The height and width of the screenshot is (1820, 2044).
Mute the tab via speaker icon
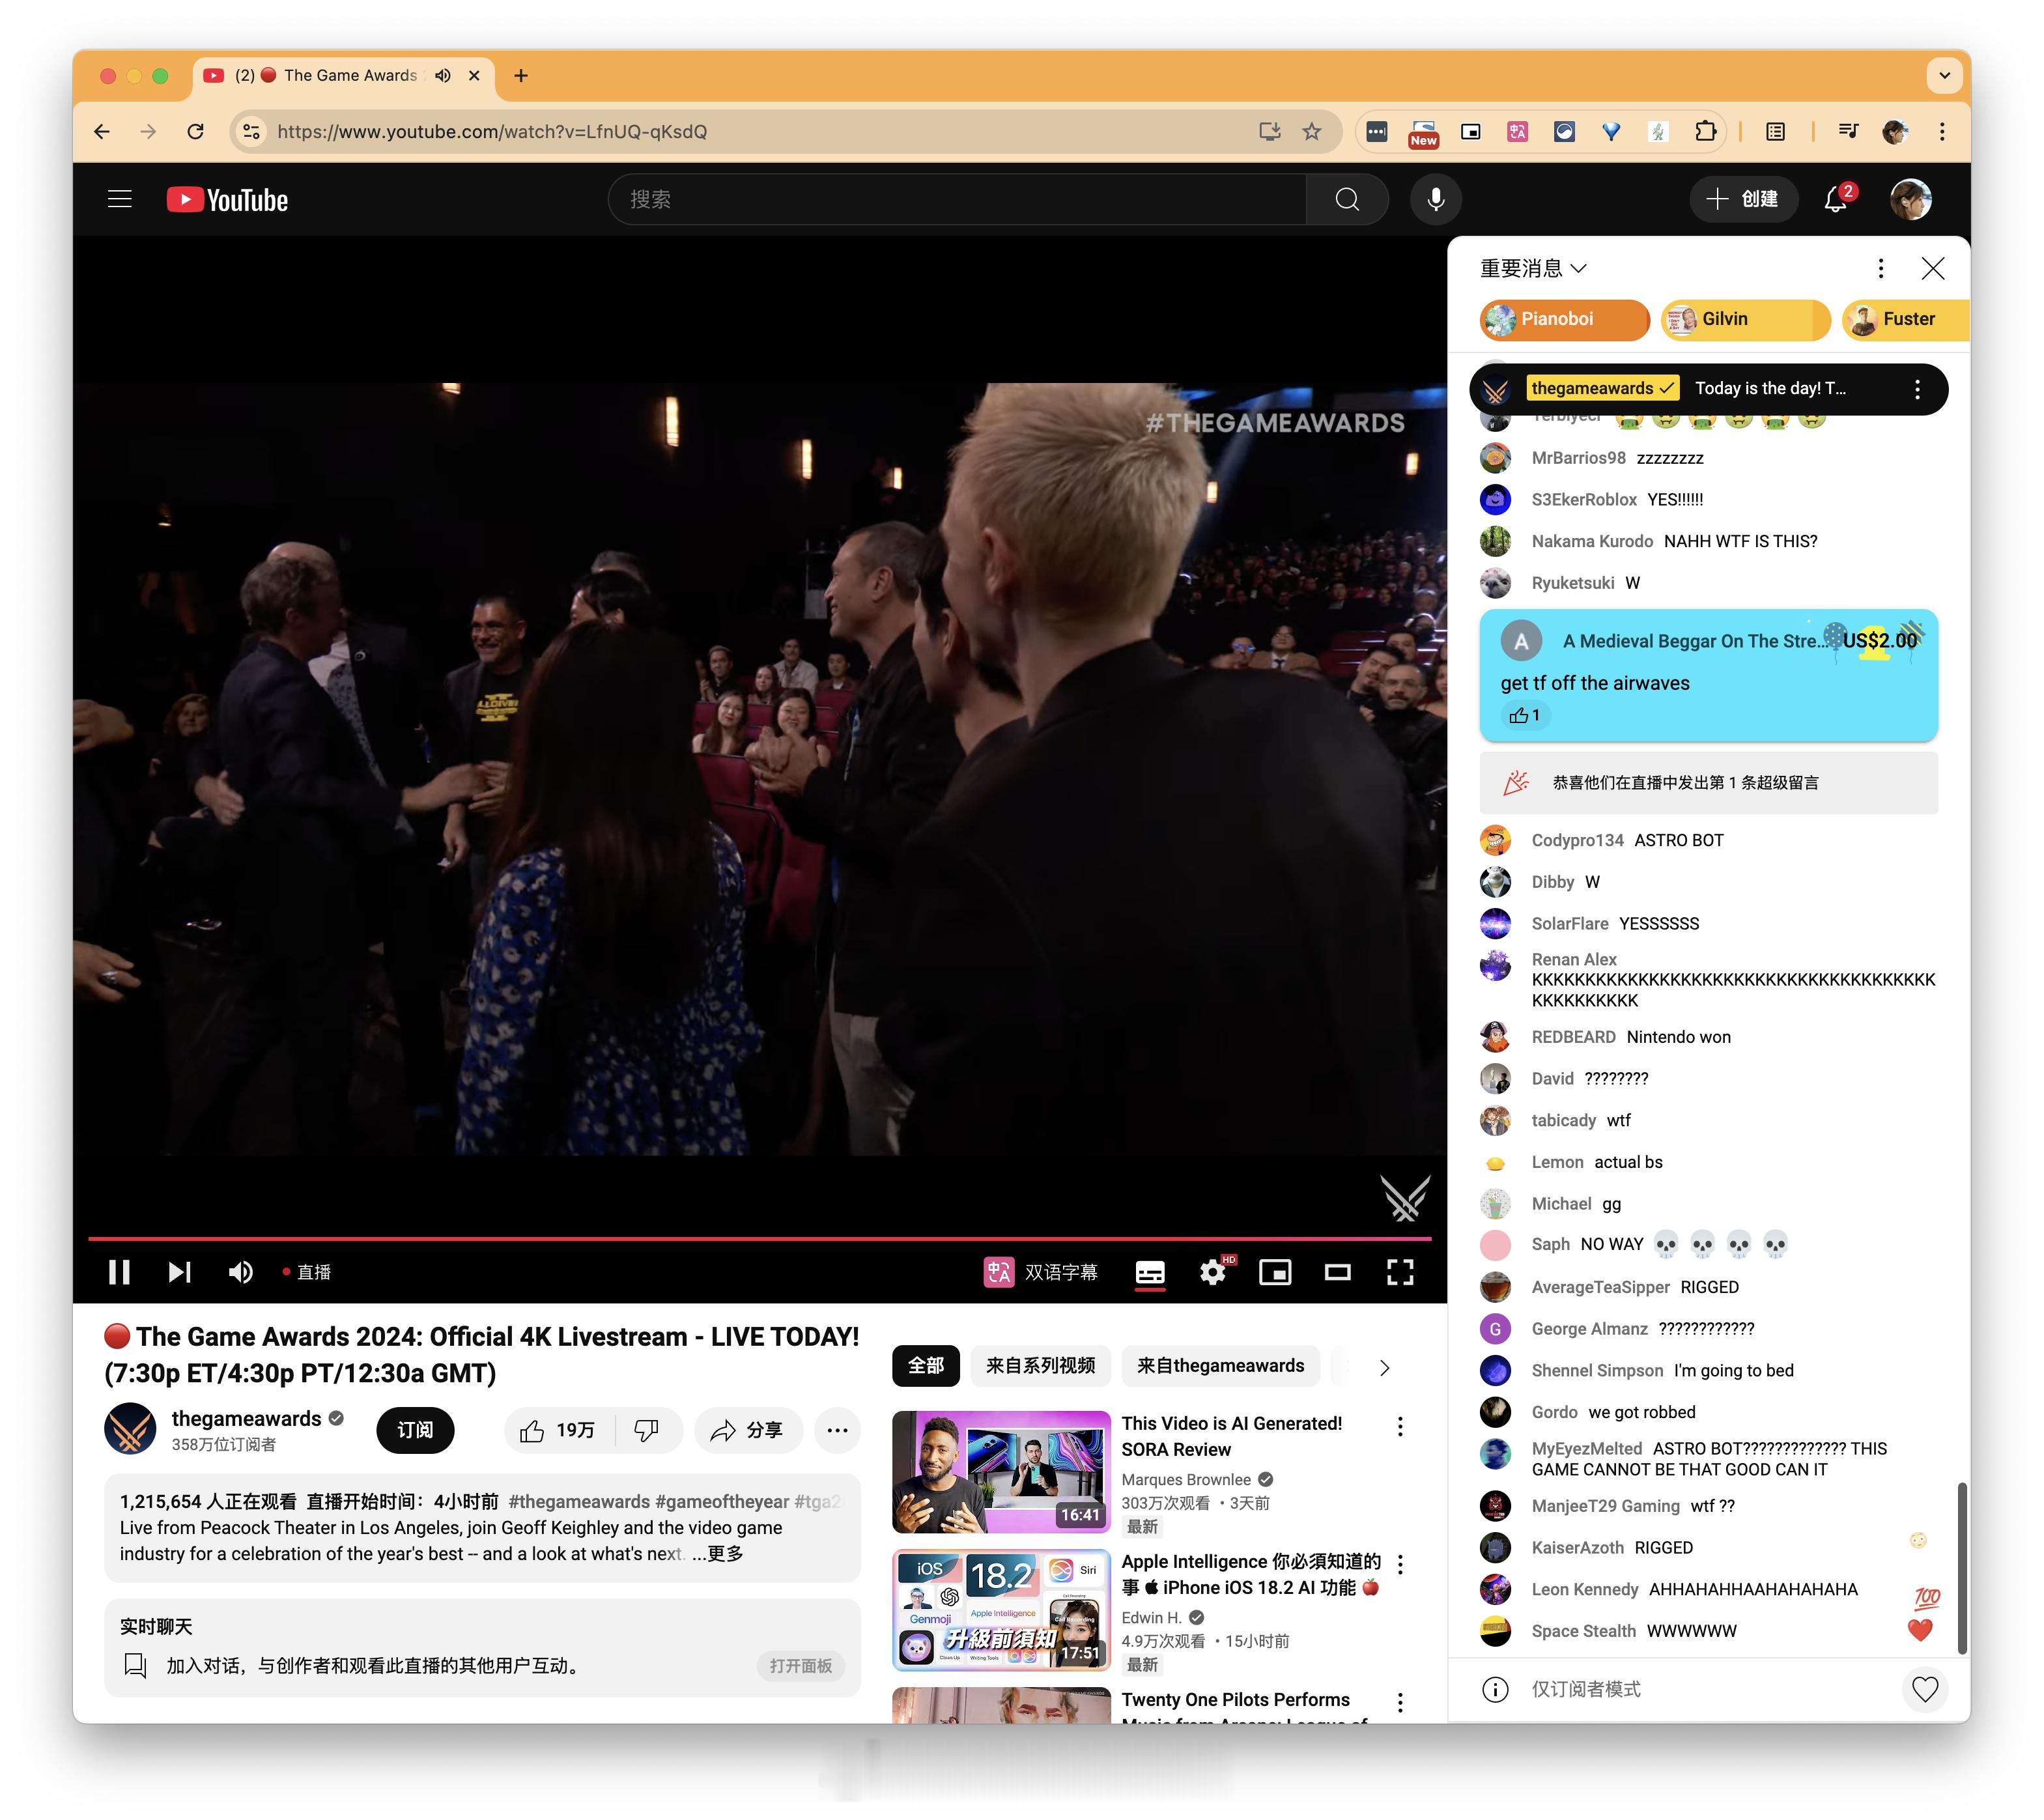443,76
